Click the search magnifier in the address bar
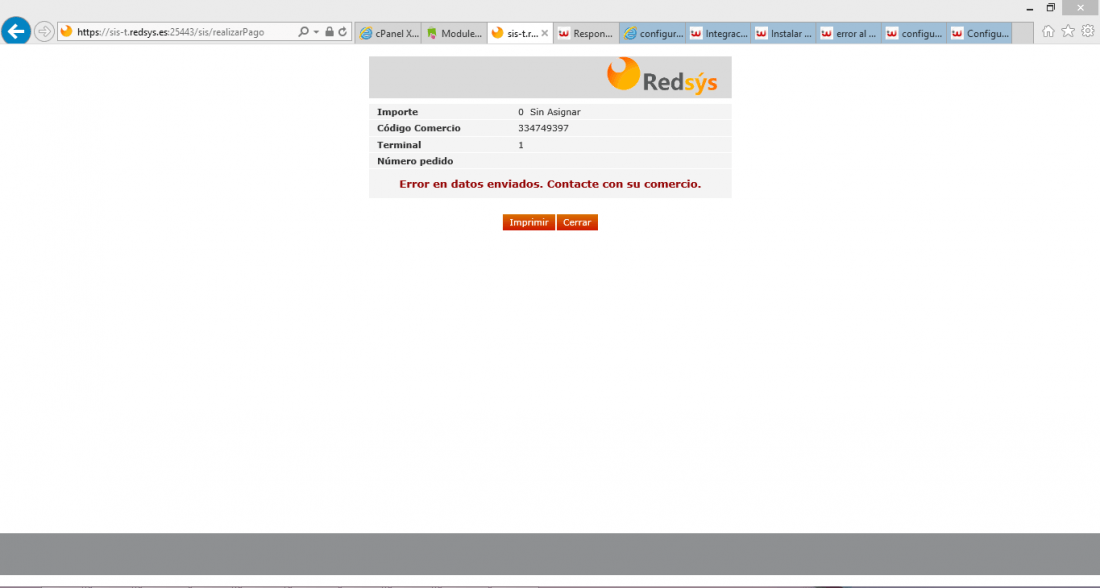Screen dimensions: 1100x588 303,32
